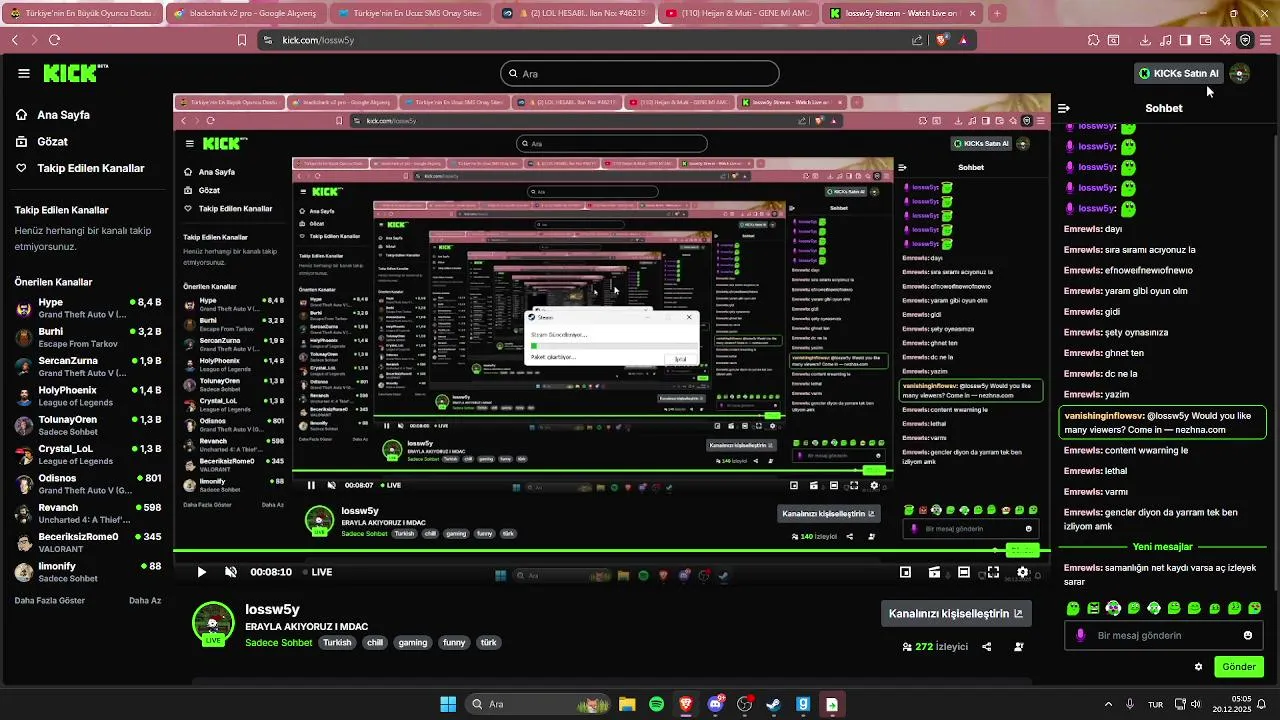
Task: Select the gaming tag under the main stream
Action: tap(413, 642)
